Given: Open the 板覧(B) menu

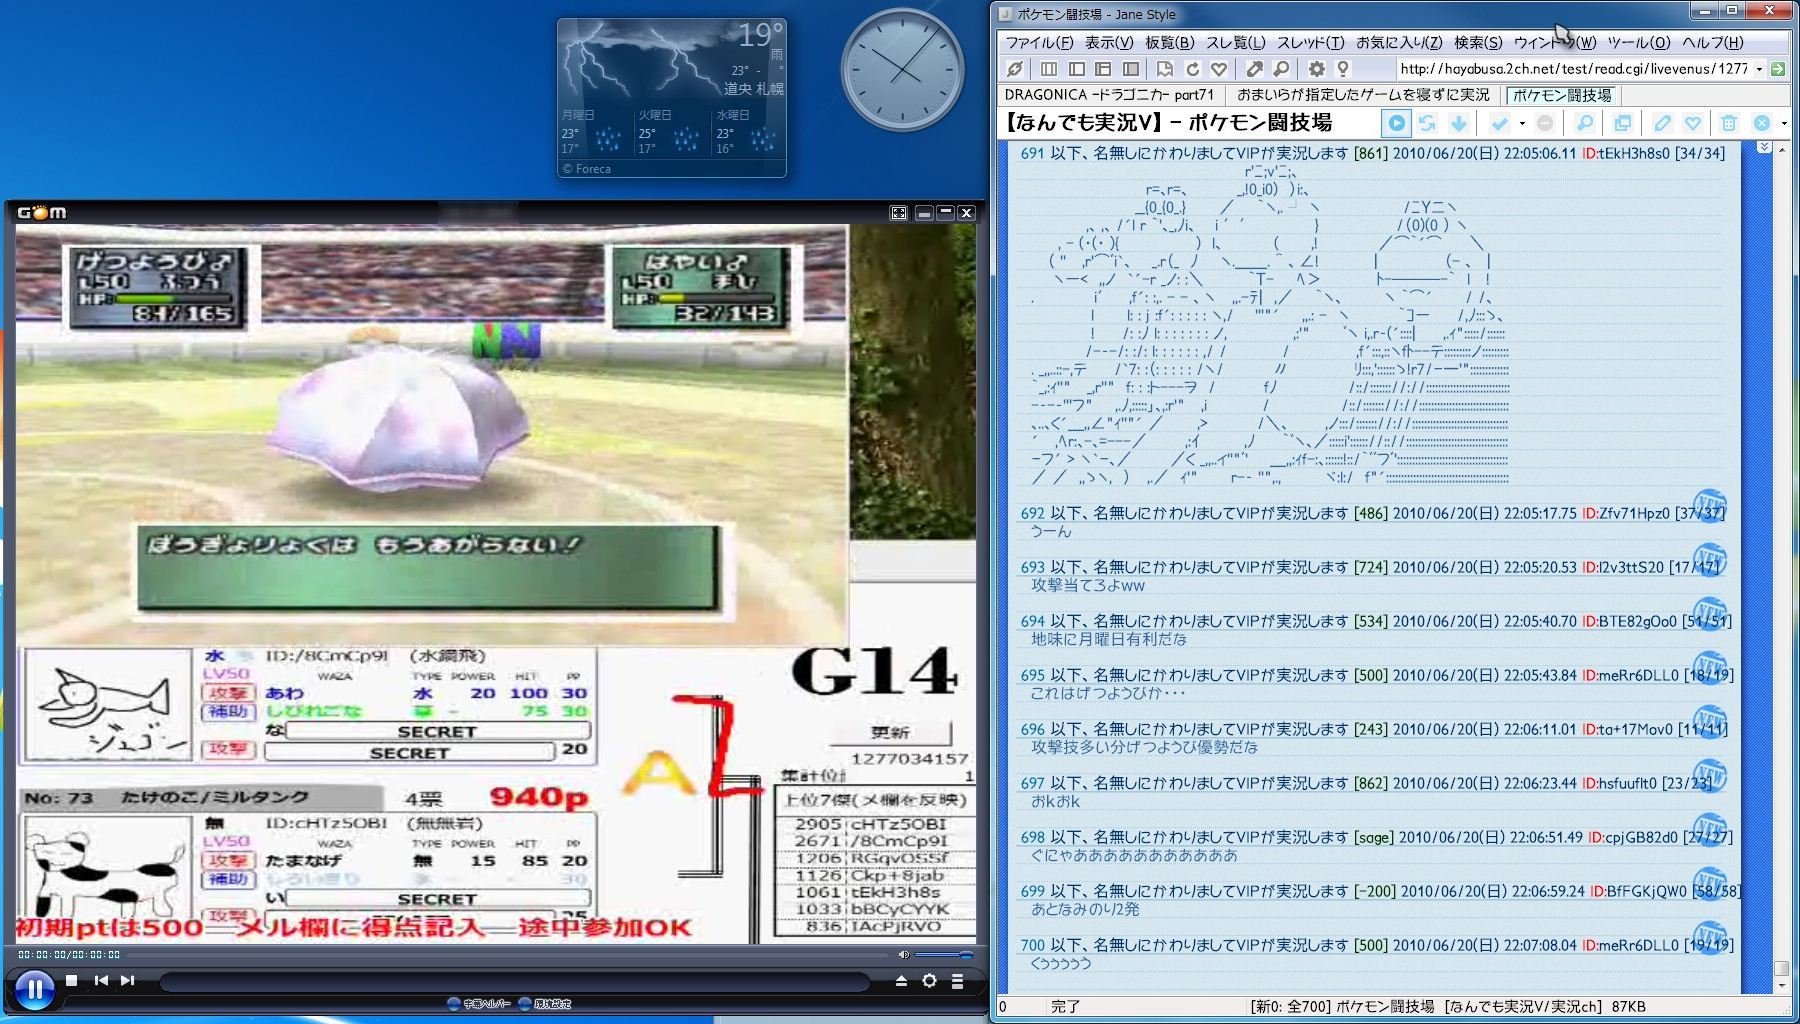Looking at the screenshot, I should click(x=1170, y=42).
